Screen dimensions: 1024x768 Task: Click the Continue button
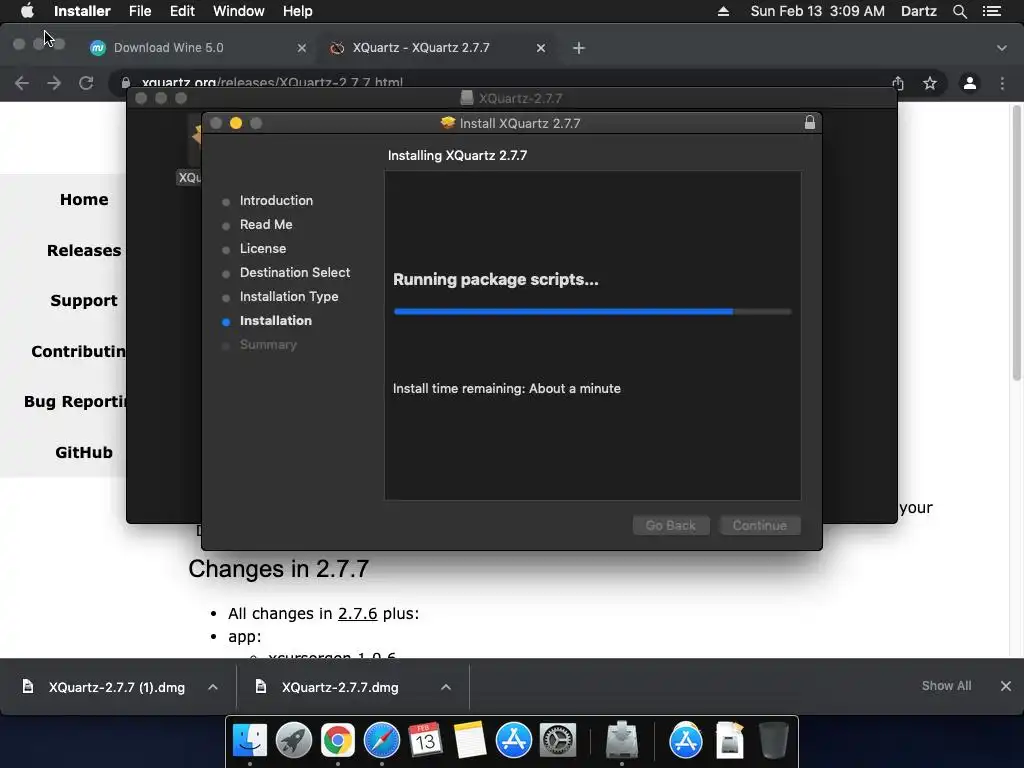pos(760,526)
